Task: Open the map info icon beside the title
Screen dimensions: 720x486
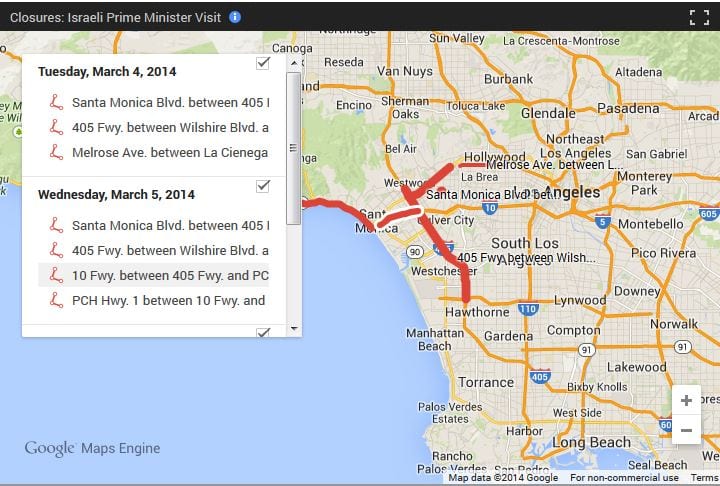Action: coord(235,17)
